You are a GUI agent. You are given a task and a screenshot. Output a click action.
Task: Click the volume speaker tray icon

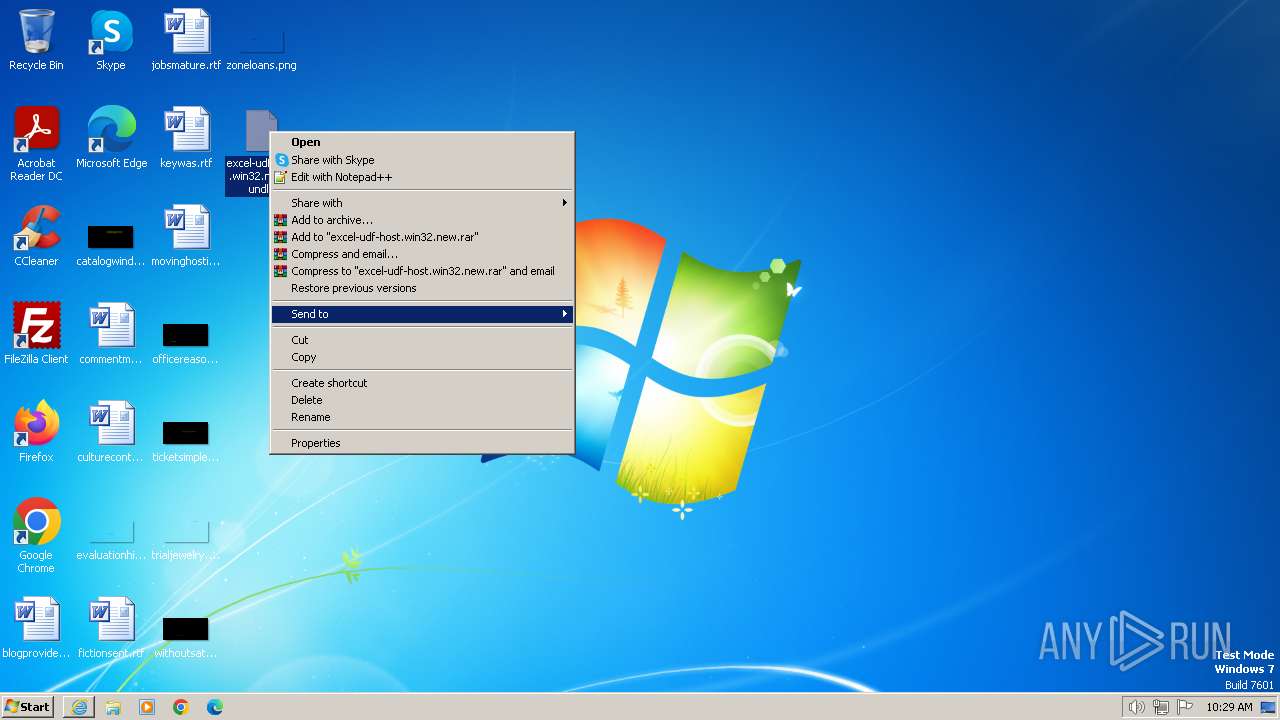1136,707
